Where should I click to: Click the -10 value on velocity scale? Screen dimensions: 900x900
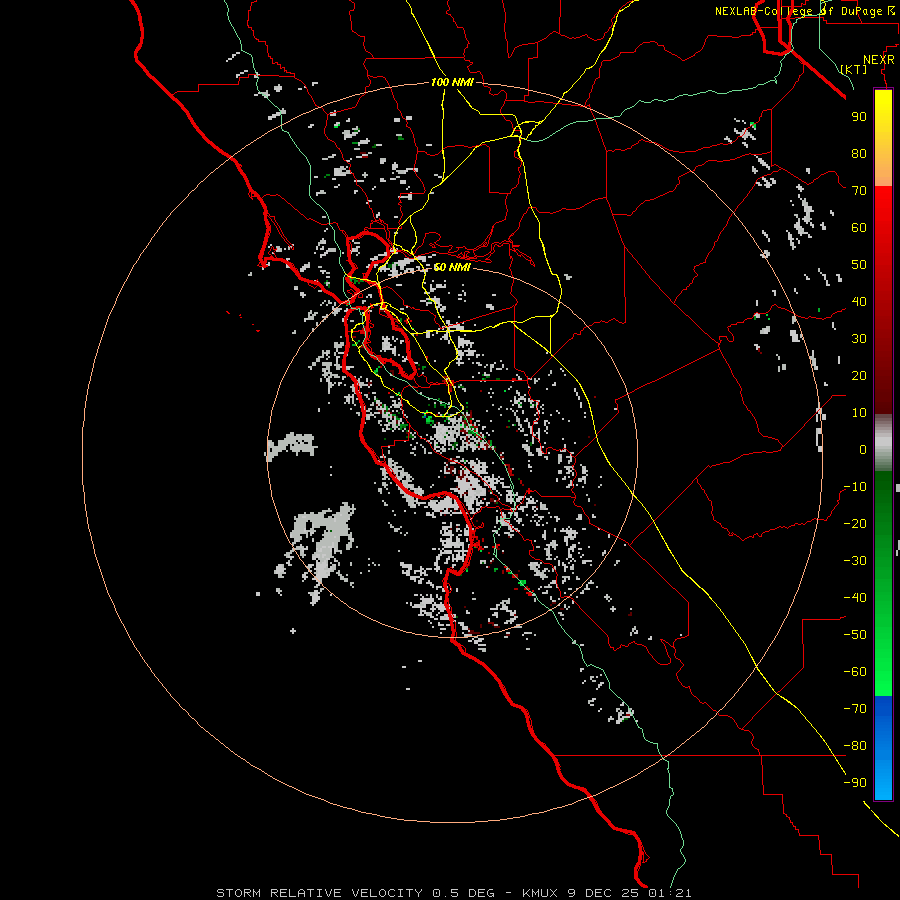(x=855, y=487)
